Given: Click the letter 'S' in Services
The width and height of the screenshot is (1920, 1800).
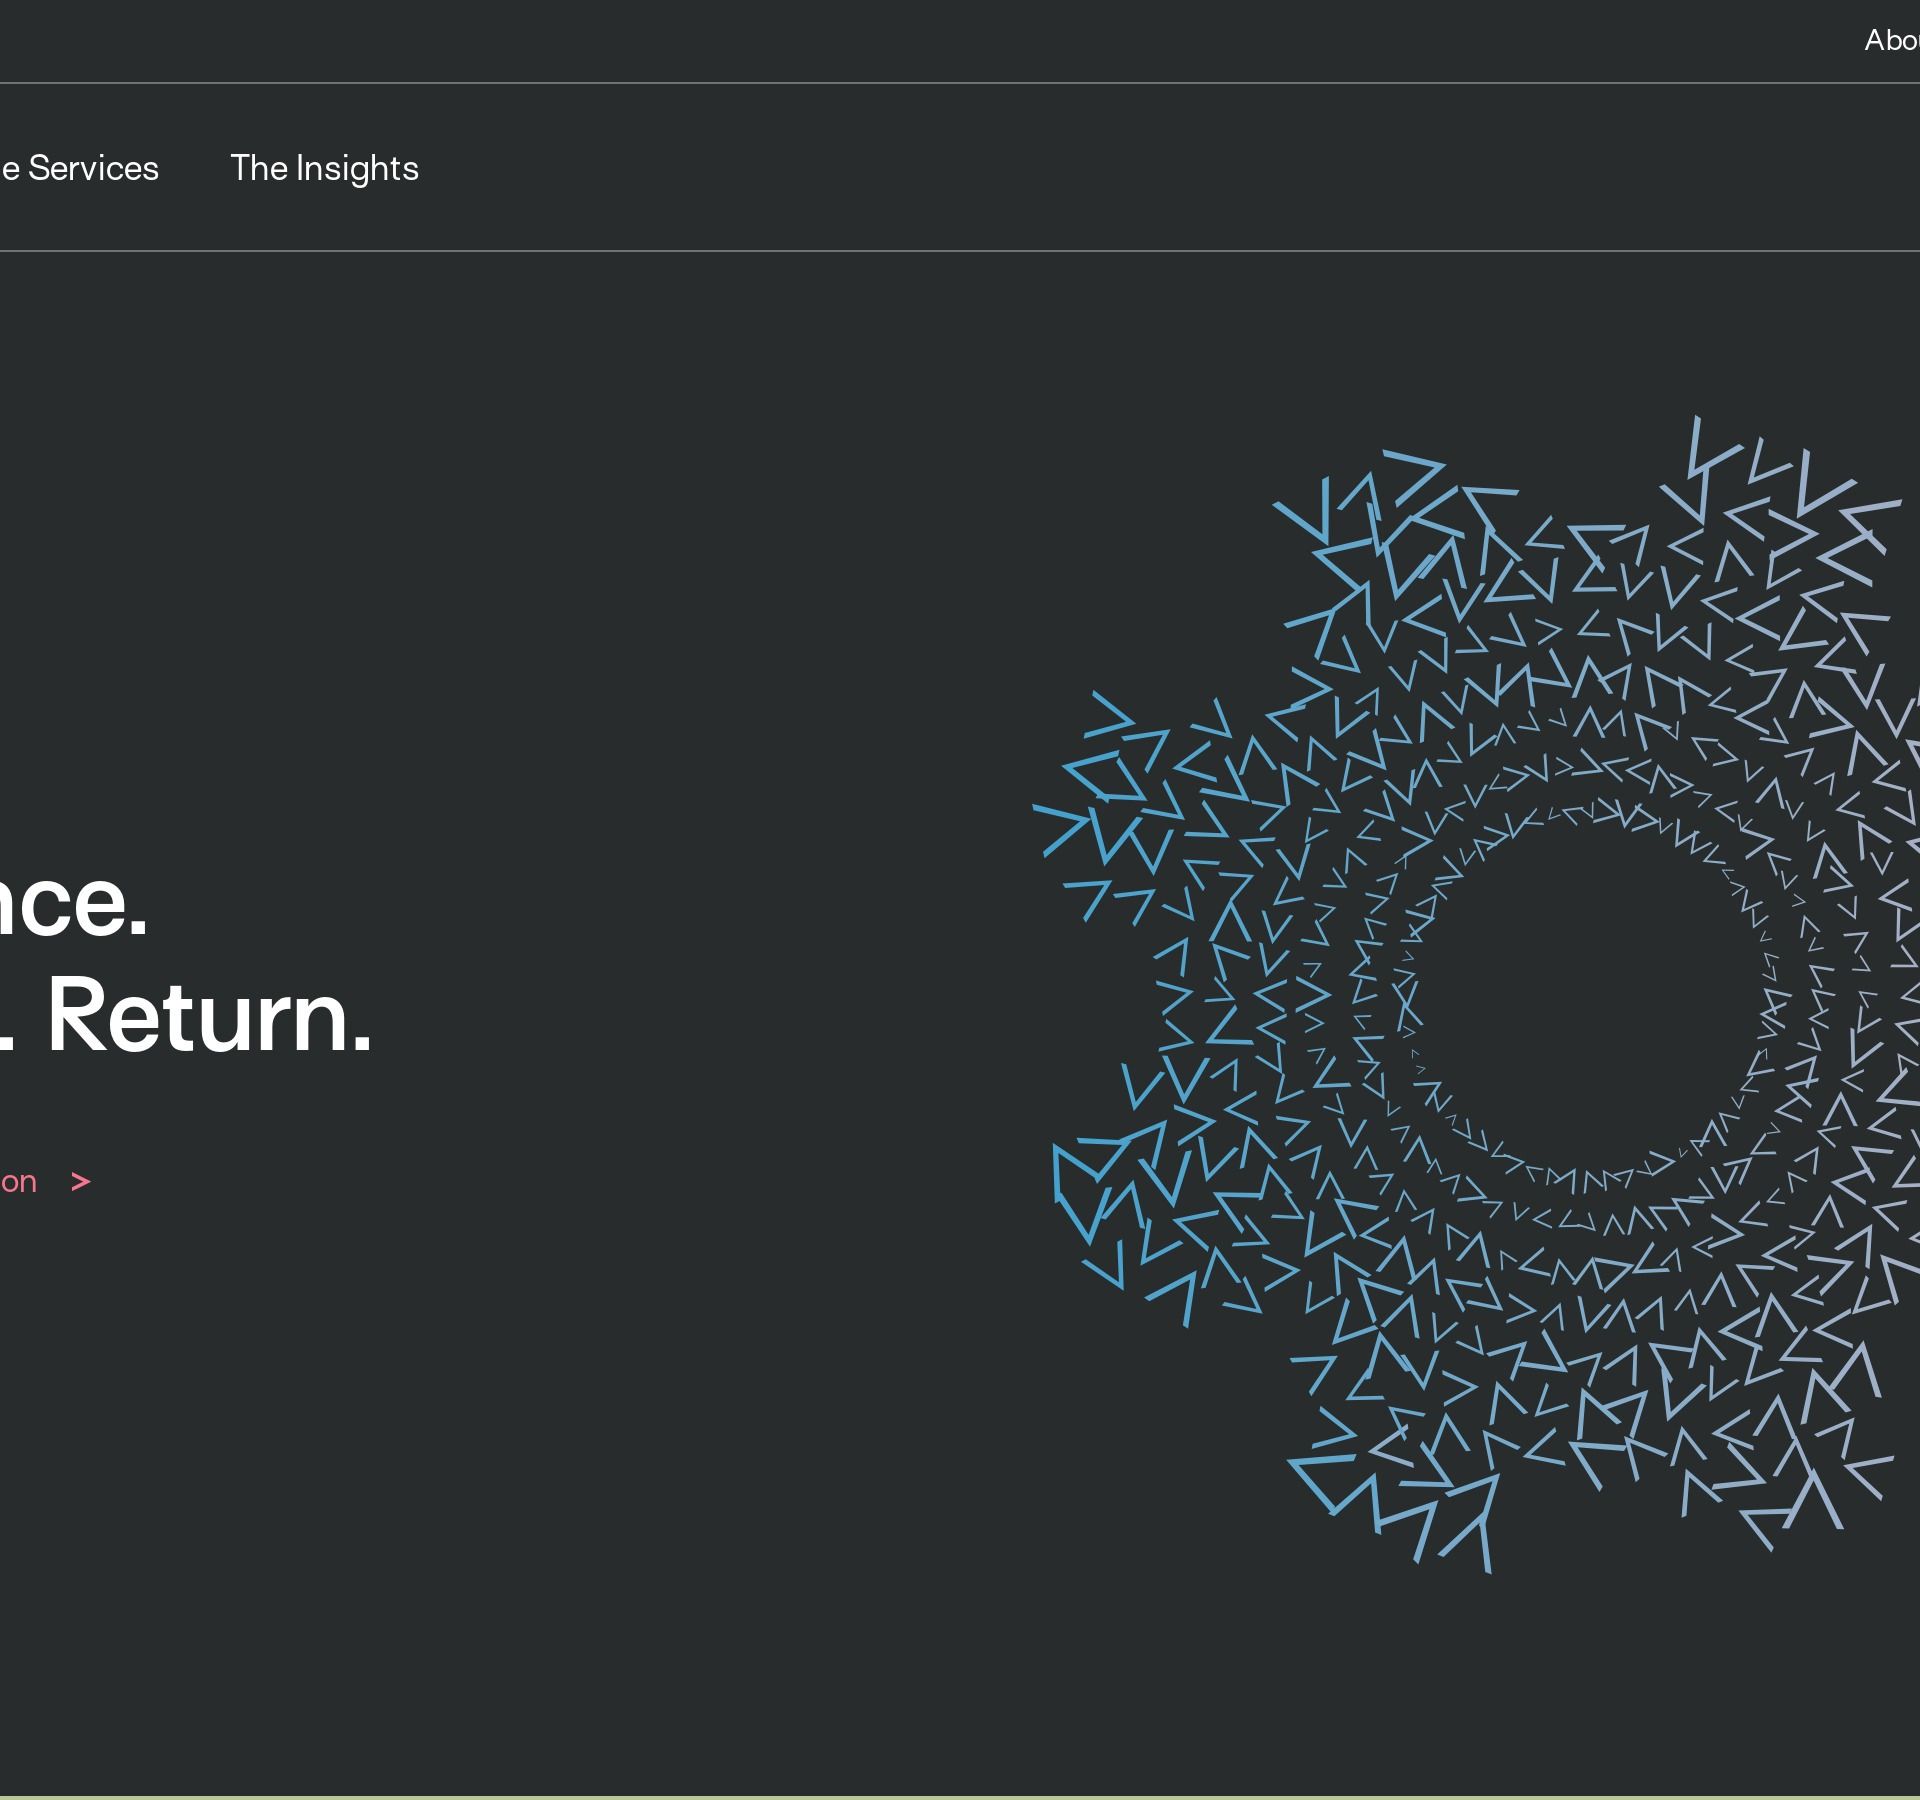Looking at the screenshot, I should 38,168.
